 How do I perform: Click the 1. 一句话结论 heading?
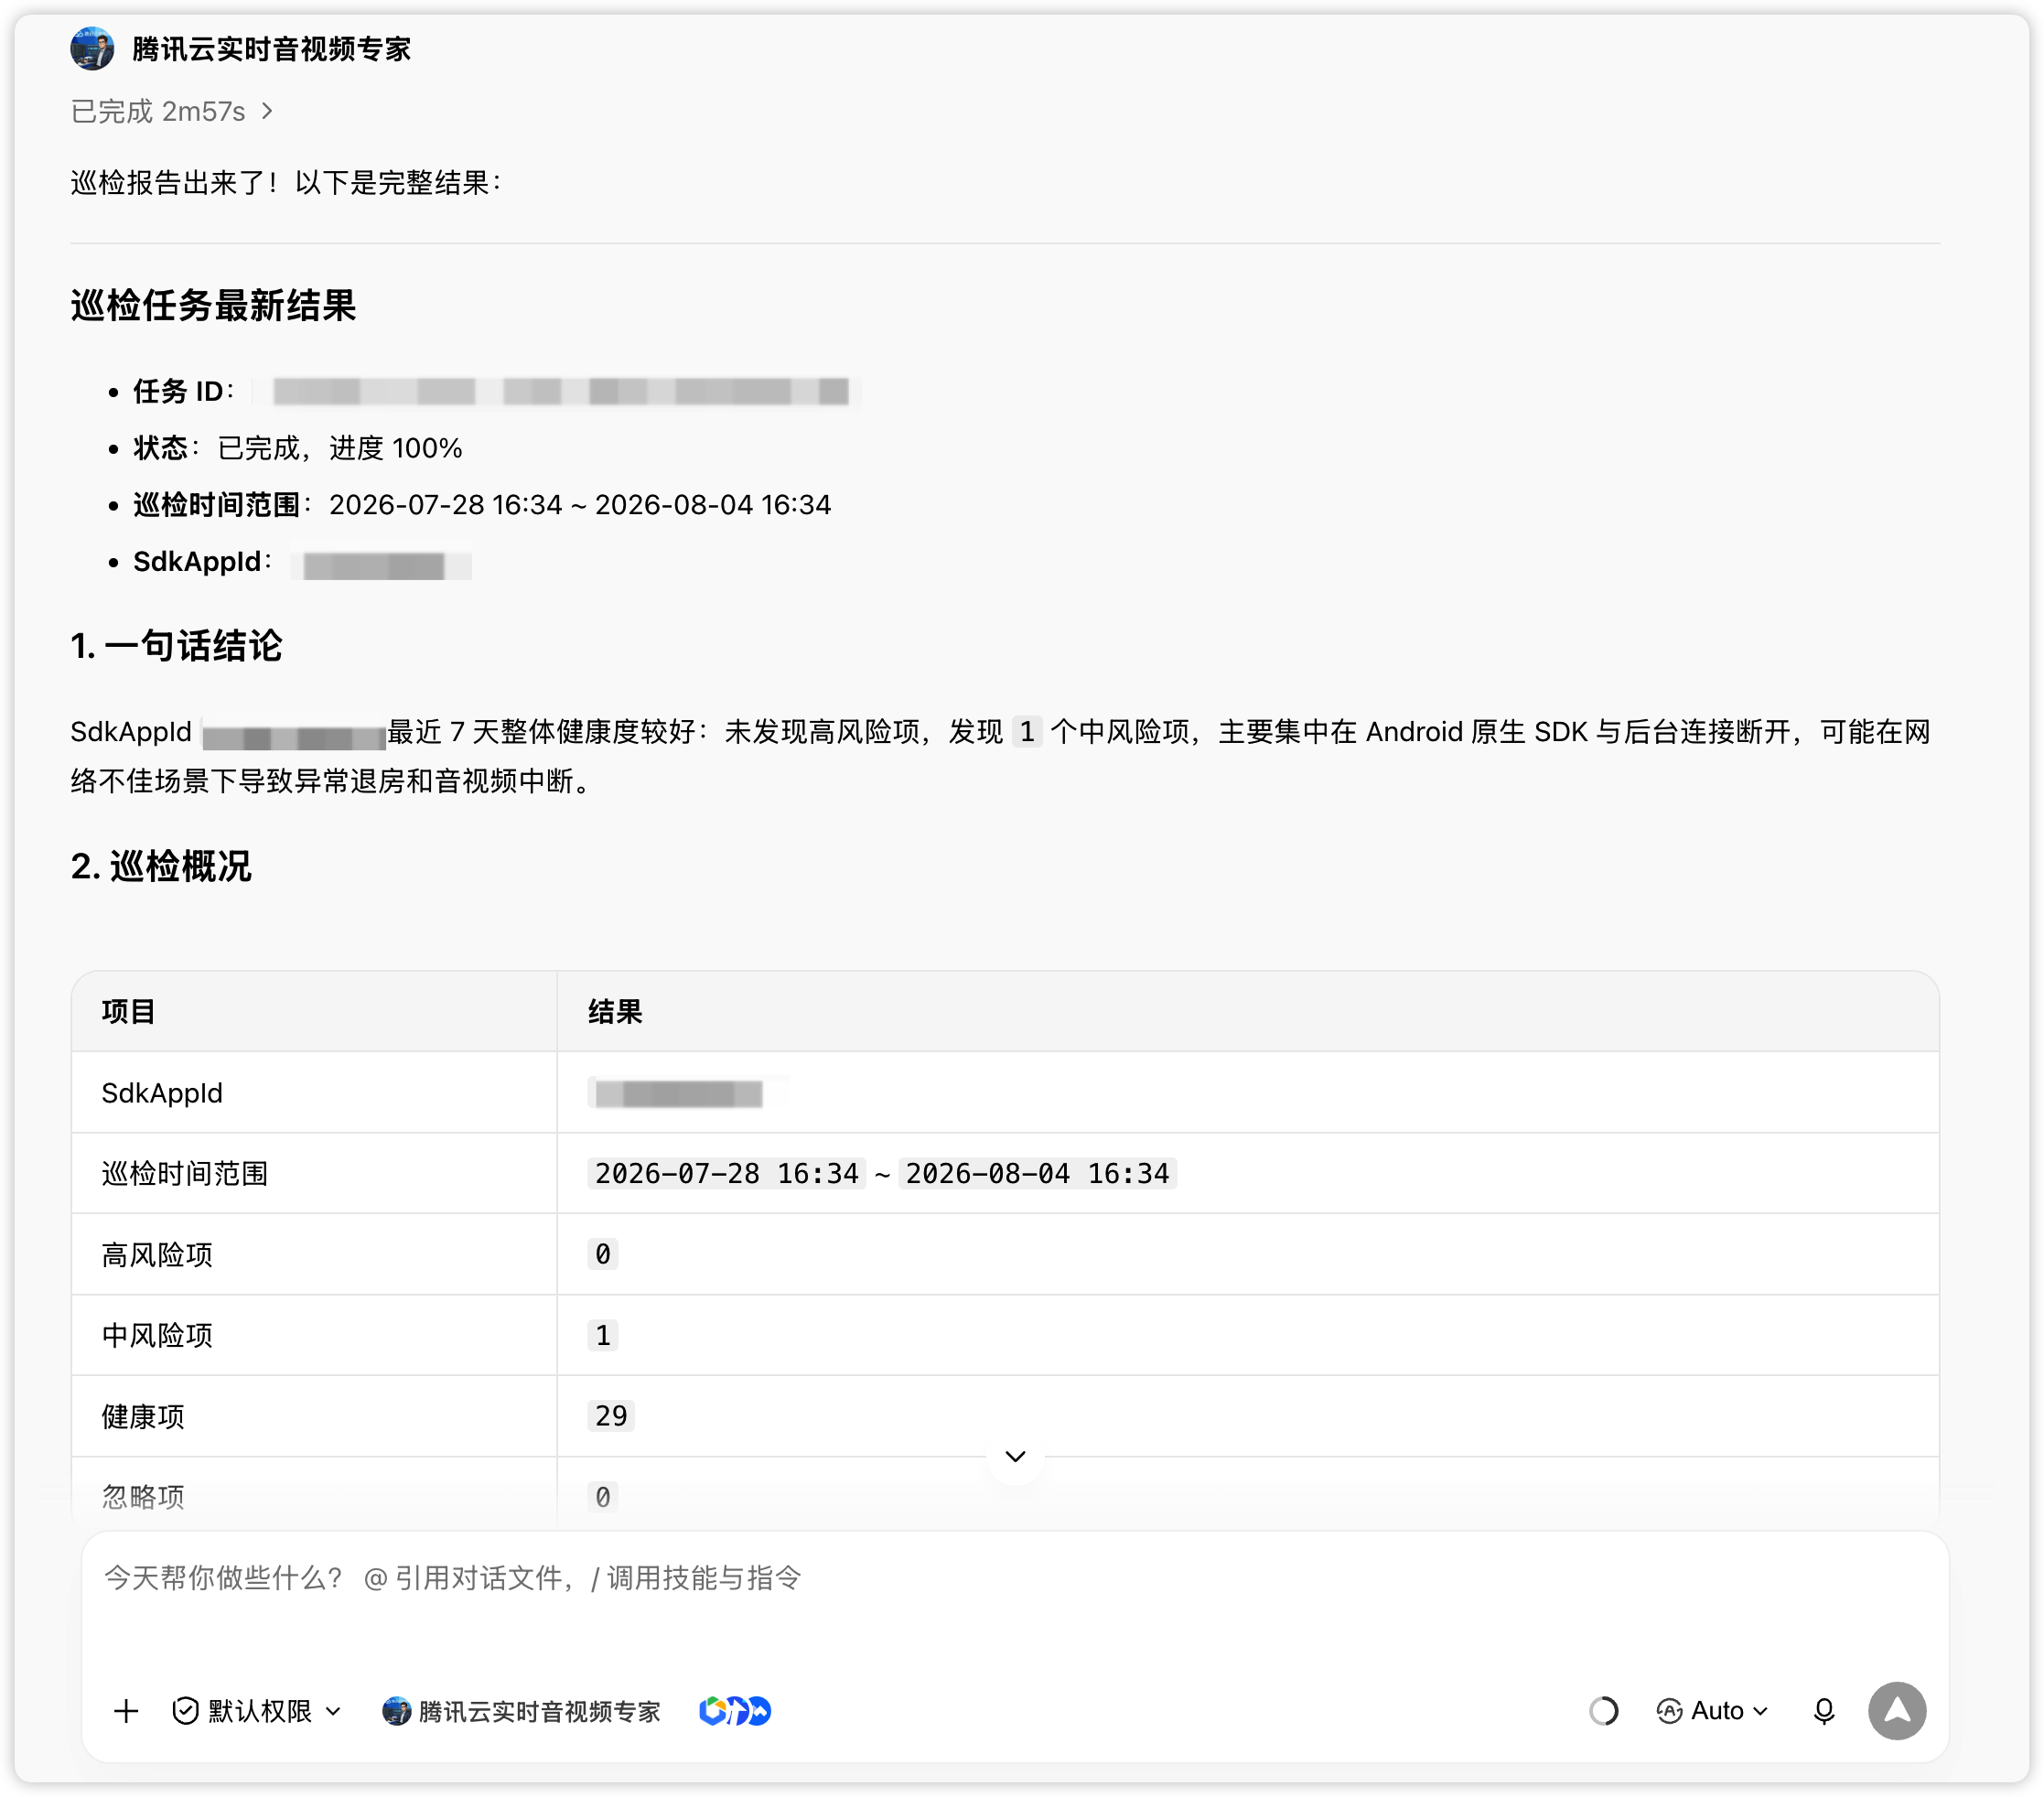pos(176,645)
